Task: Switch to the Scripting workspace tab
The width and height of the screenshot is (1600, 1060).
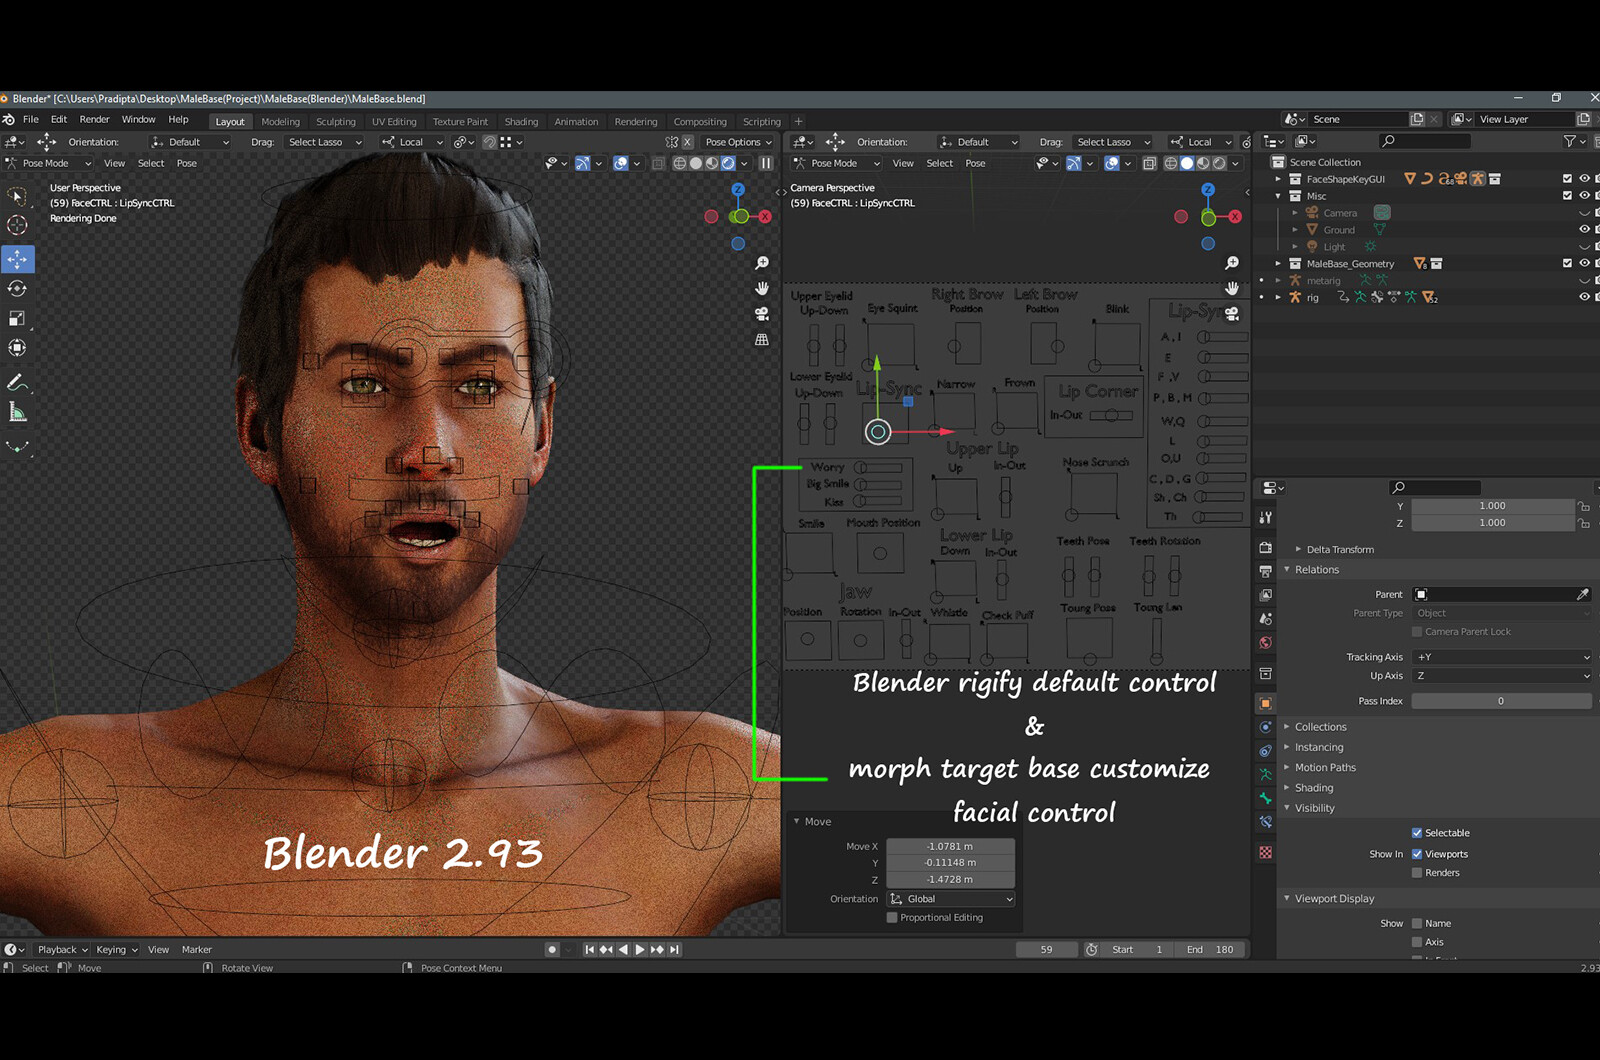Action: click(761, 121)
